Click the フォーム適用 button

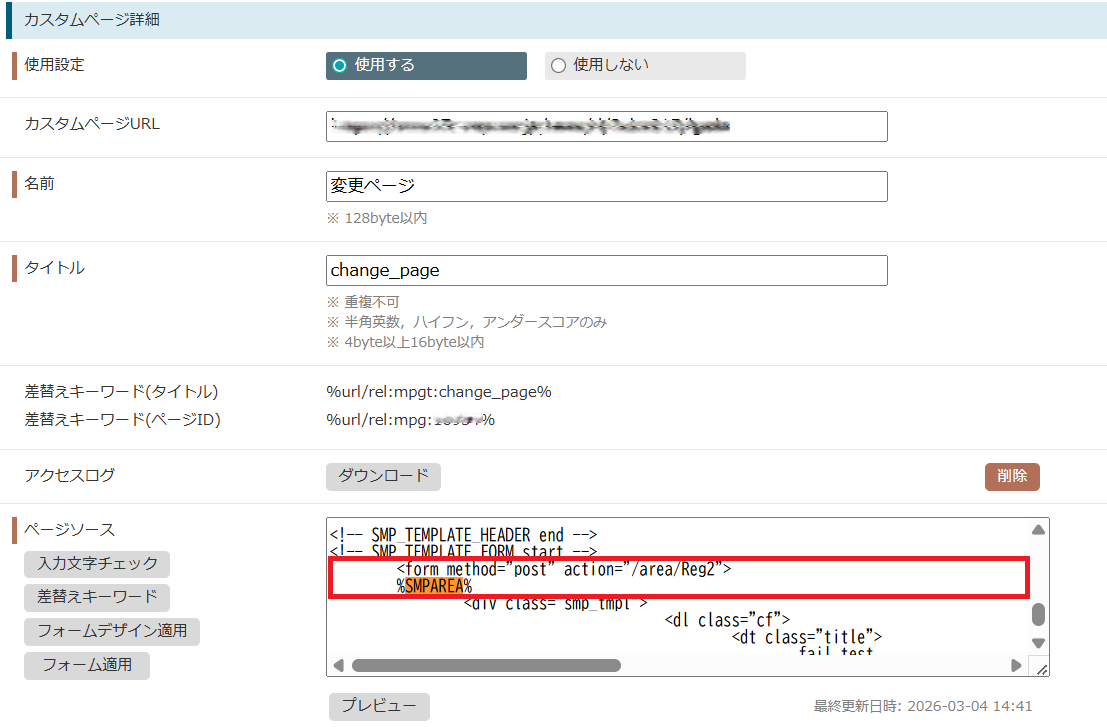click(86, 665)
